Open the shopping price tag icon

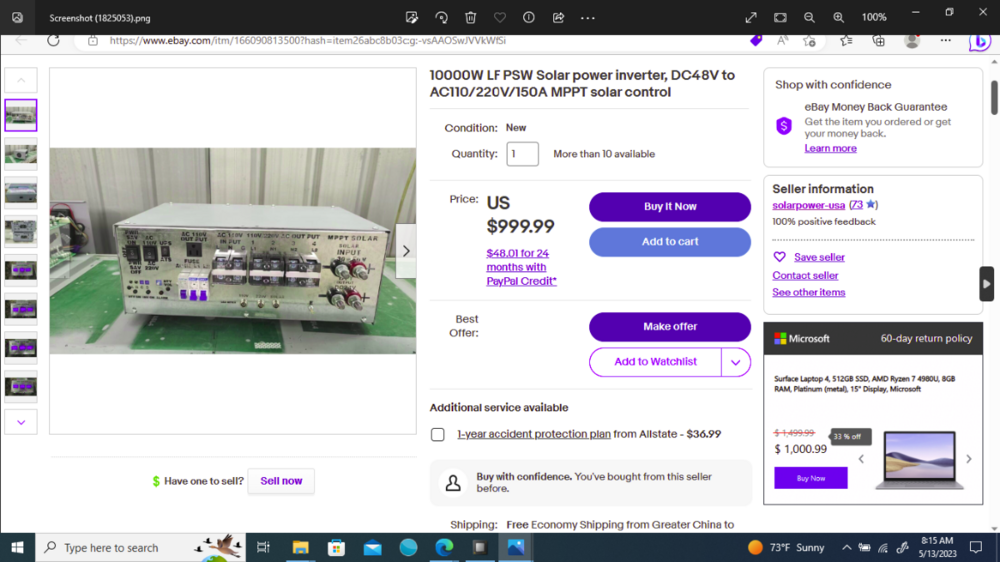click(756, 41)
